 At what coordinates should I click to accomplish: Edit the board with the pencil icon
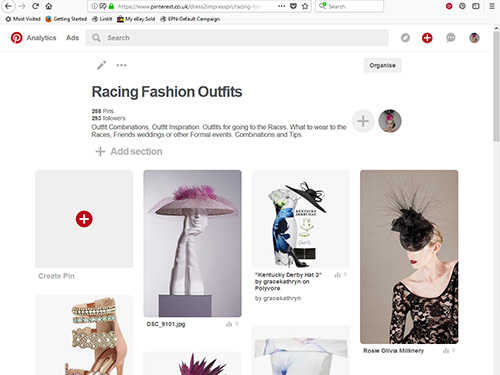(x=101, y=65)
